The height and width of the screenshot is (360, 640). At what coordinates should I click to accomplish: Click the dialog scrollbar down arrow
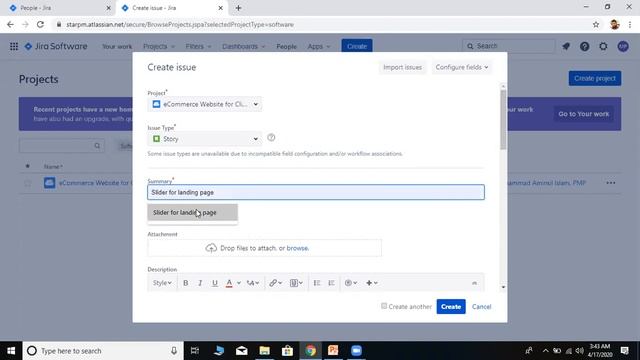point(503,287)
